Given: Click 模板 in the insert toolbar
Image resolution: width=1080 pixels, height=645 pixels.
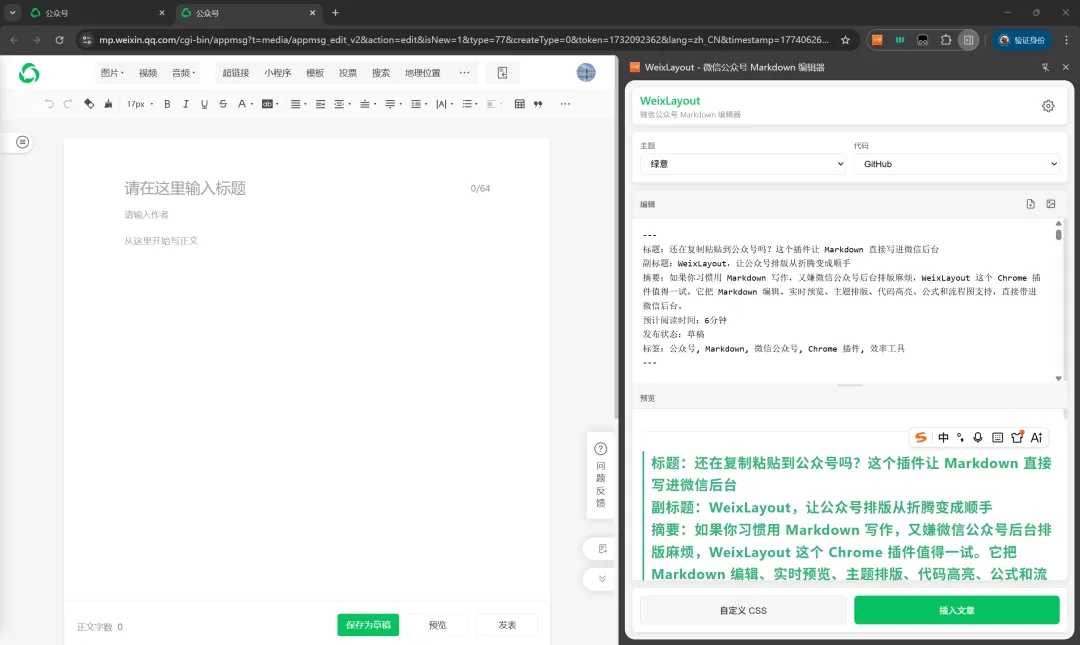Looking at the screenshot, I should click(315, 72).
